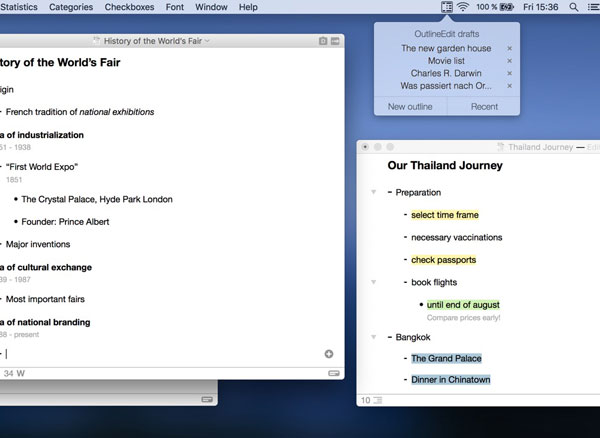Open Spotlight search magnifier icon

pos(573,7)
